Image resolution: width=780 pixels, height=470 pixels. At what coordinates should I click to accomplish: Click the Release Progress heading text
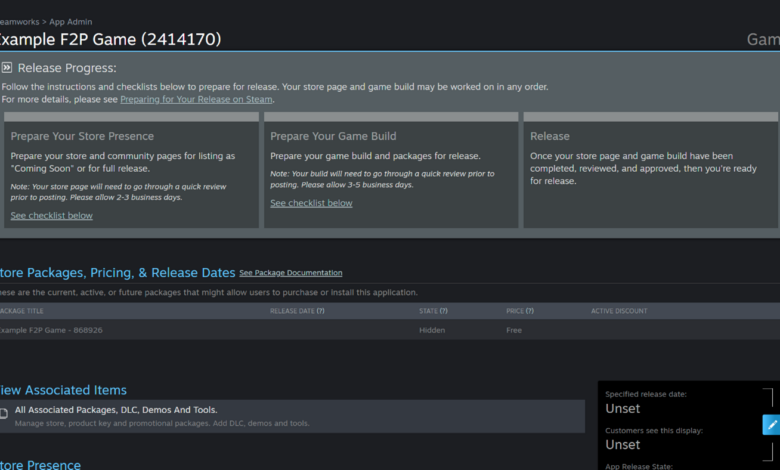coord(67,68)
